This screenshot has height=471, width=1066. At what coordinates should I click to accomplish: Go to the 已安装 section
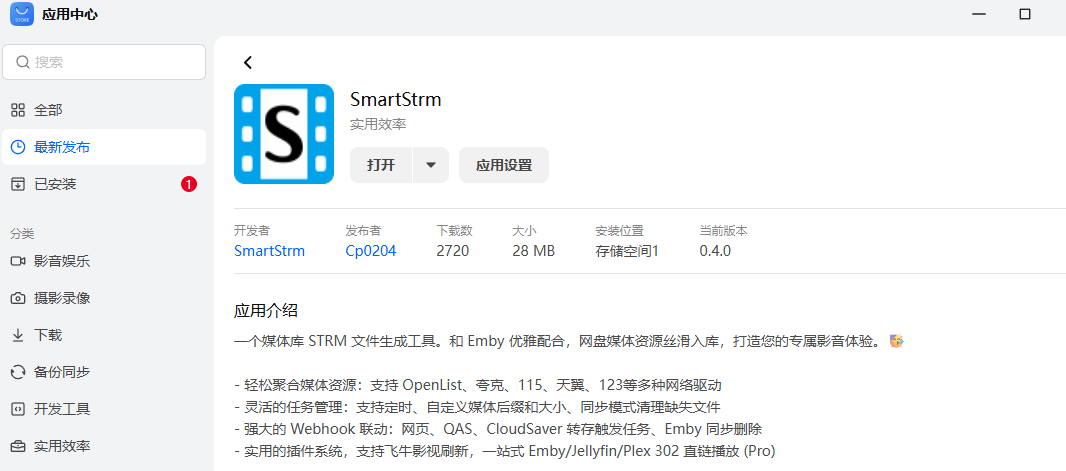click(104, 184)
